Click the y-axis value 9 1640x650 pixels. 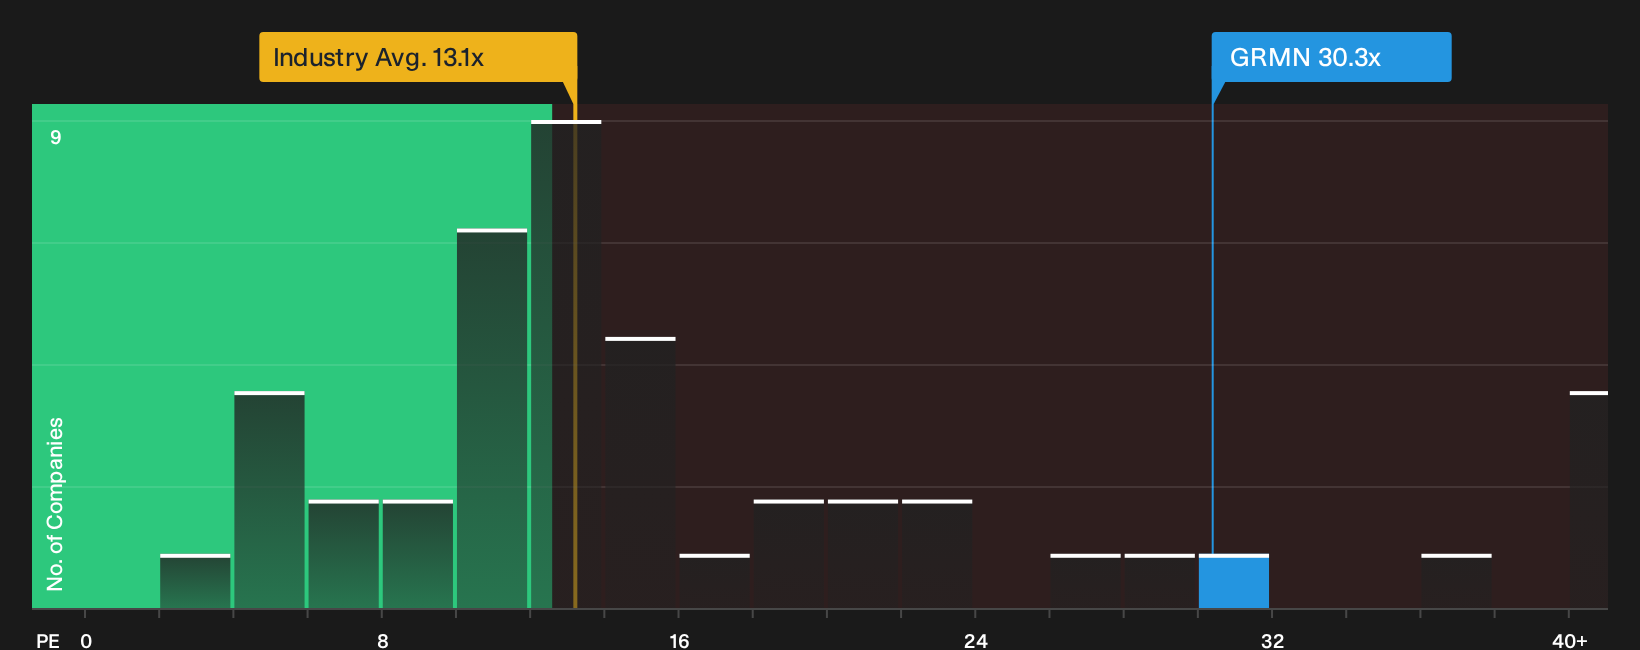[x=56, y=137]
